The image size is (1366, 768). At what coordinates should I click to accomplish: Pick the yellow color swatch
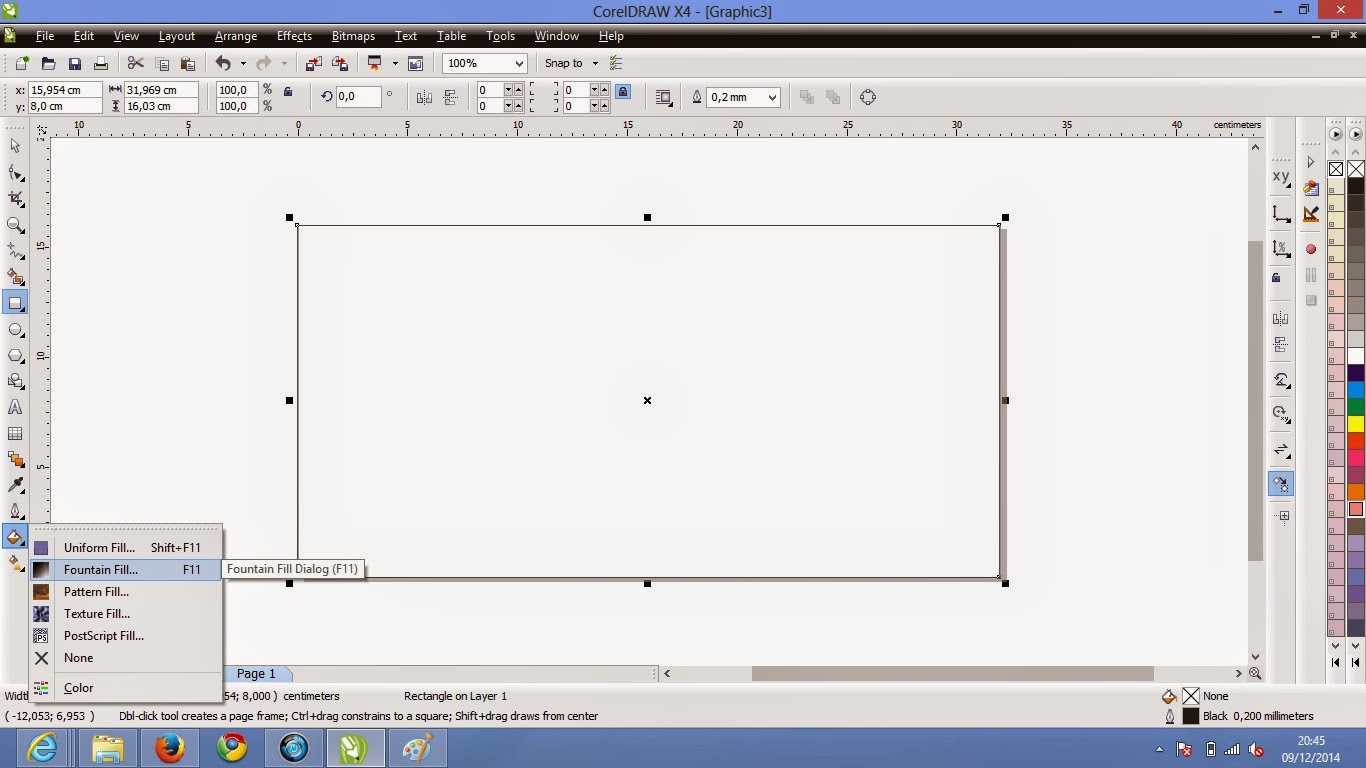point(1356,424)
